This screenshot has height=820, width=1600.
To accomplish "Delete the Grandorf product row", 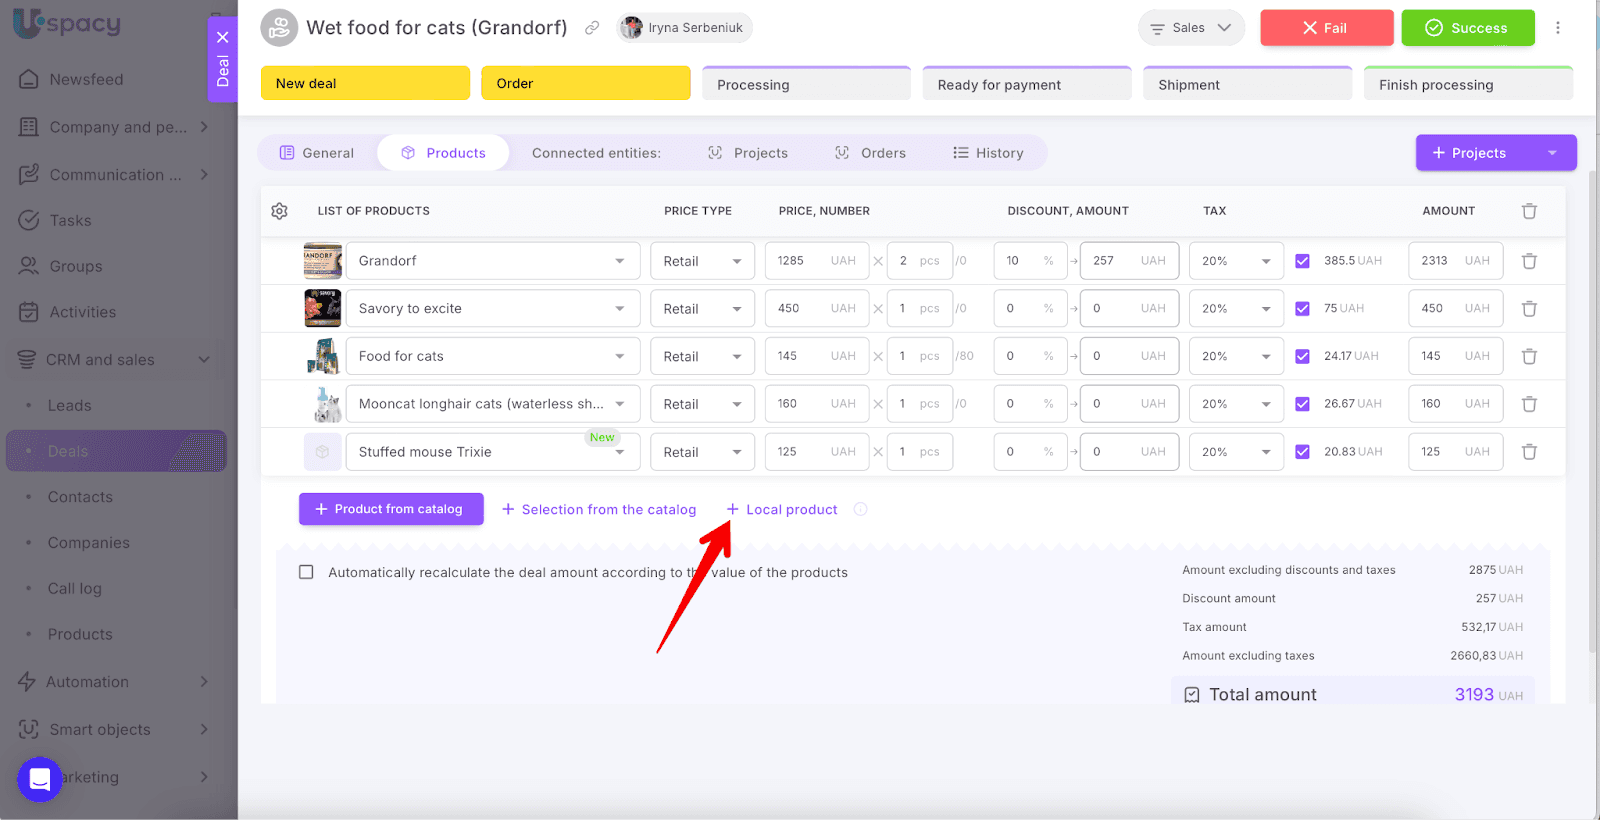I will point(1529,261).
